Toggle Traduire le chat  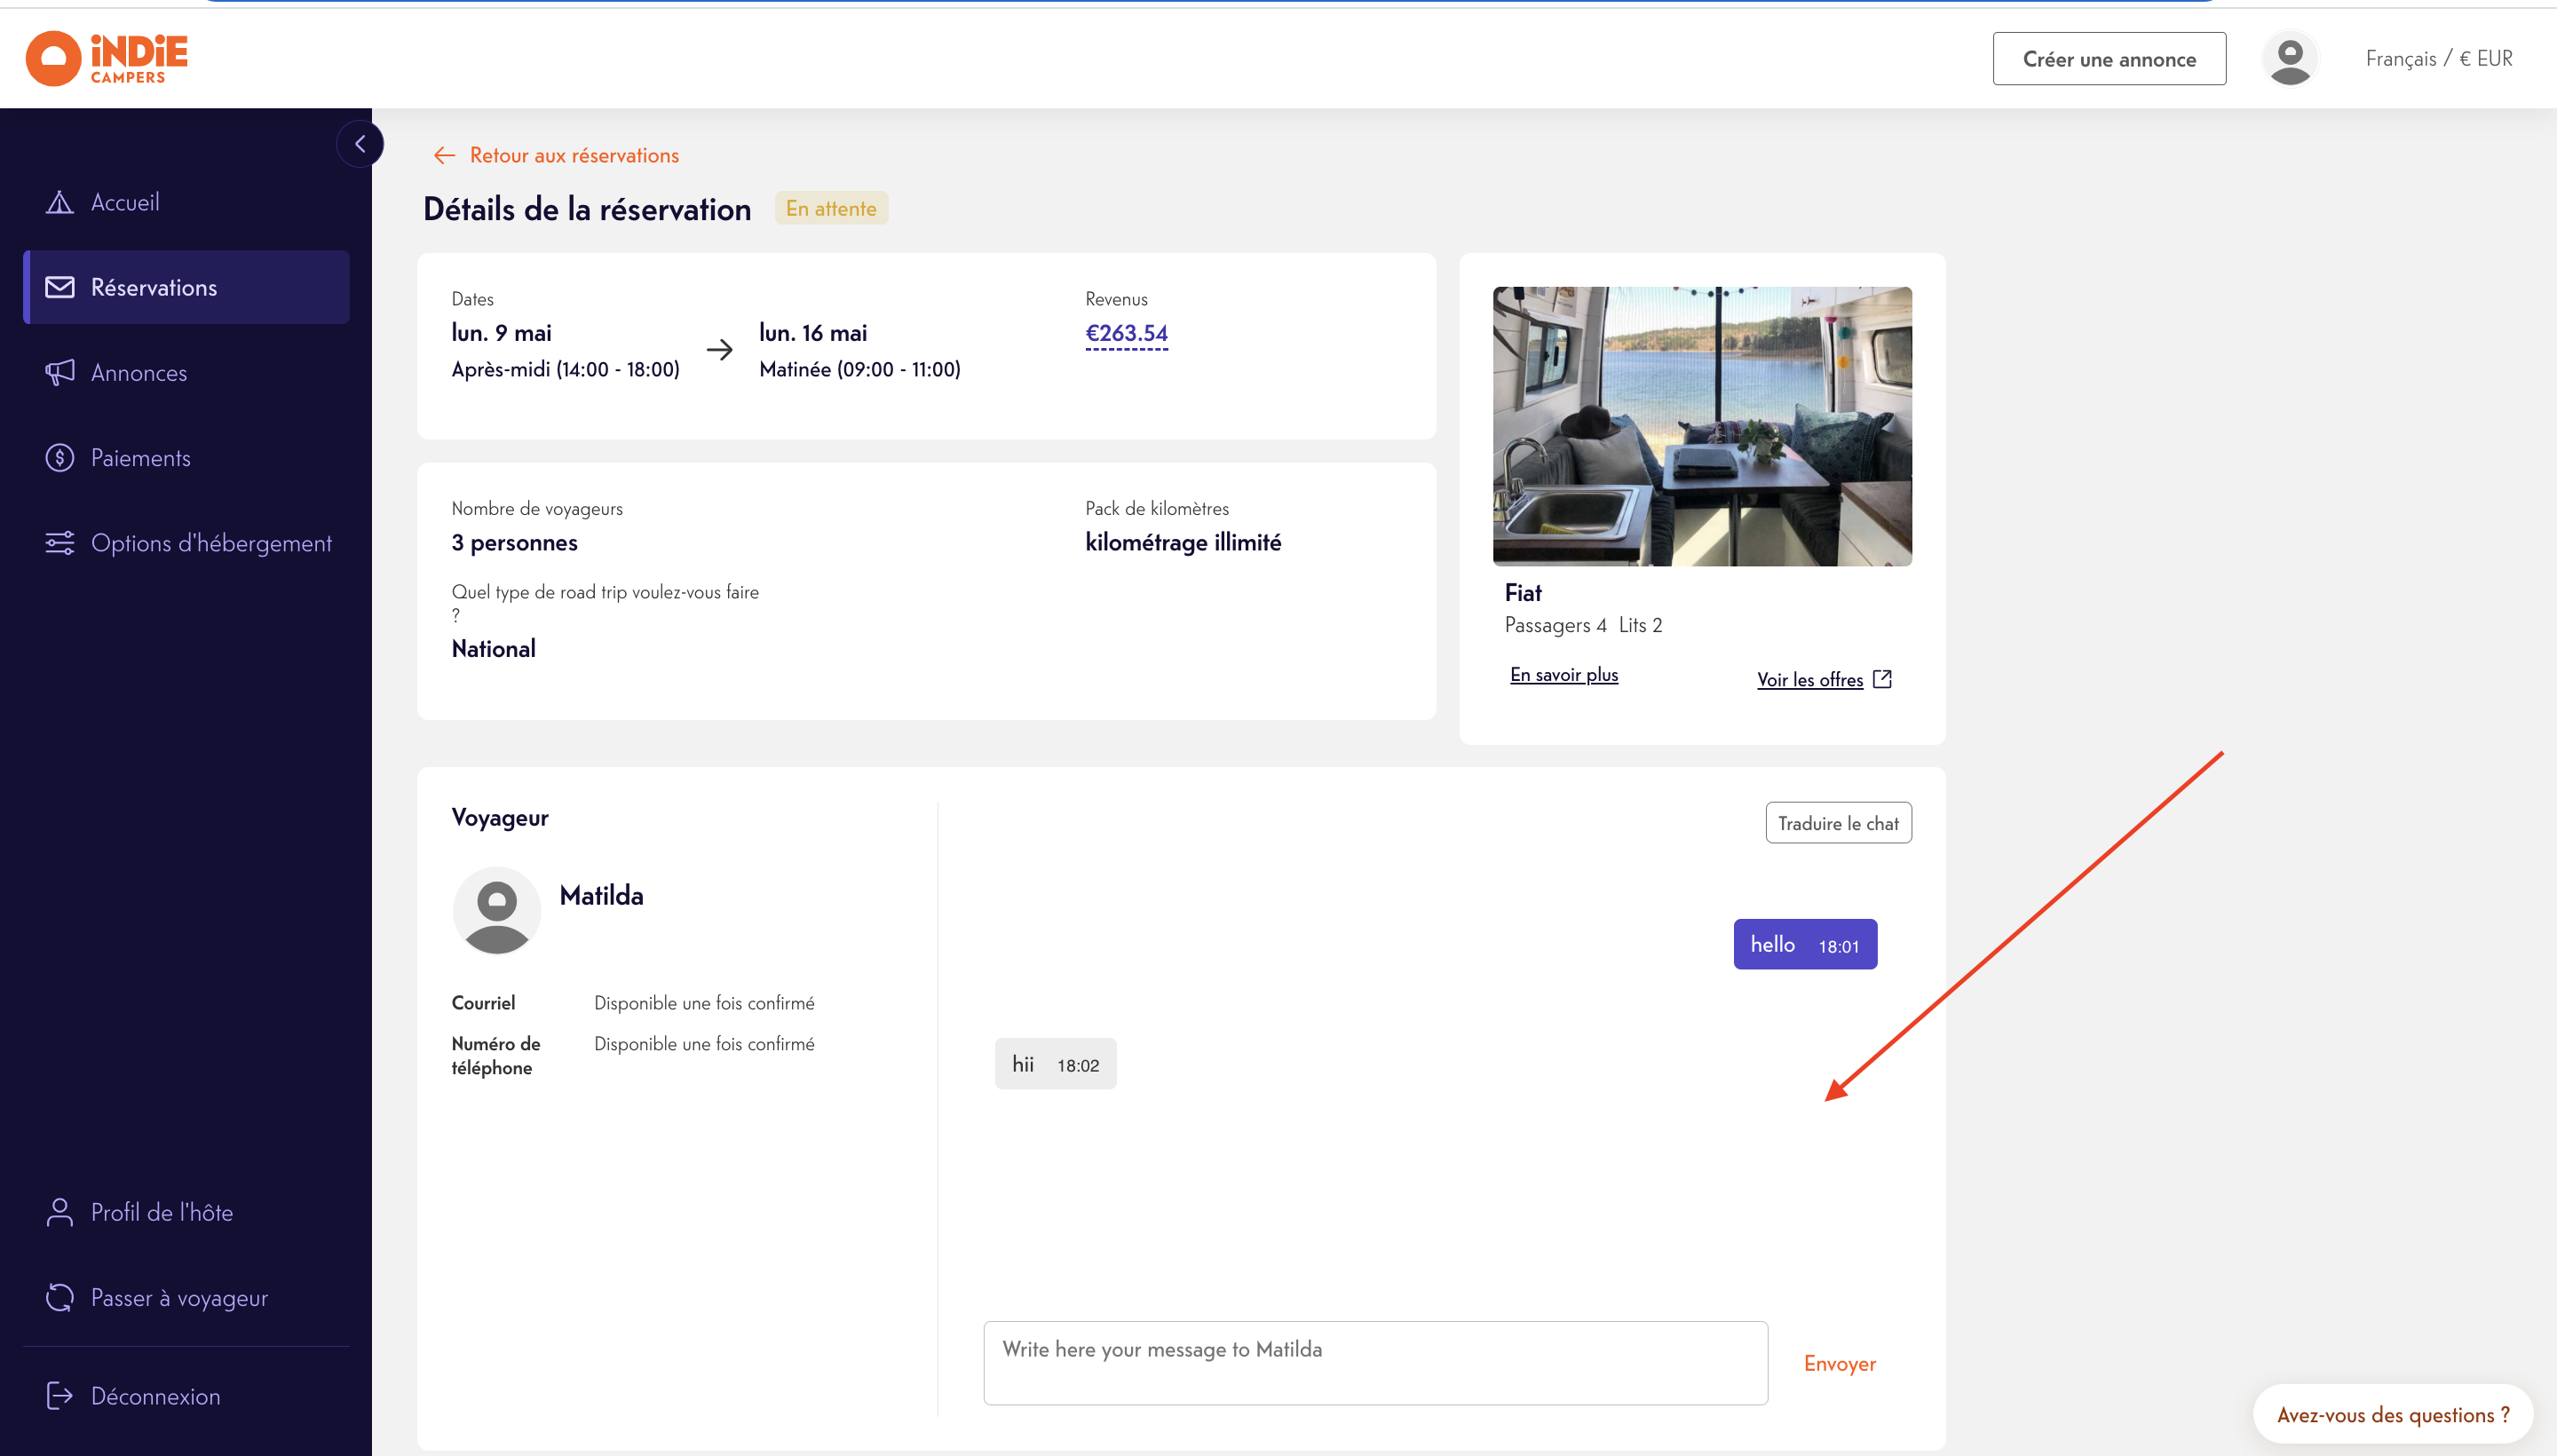click(x=1838, y=823)
